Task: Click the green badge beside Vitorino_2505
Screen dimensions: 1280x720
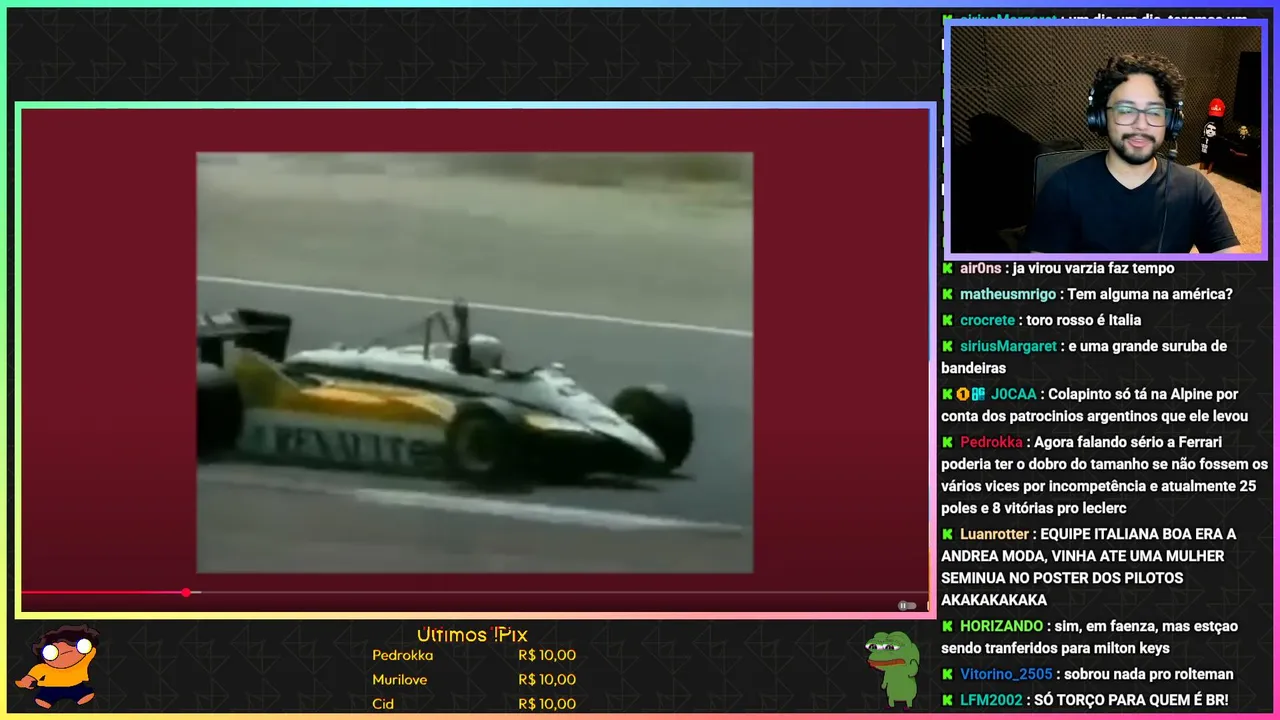Action: tap(947, 674)
